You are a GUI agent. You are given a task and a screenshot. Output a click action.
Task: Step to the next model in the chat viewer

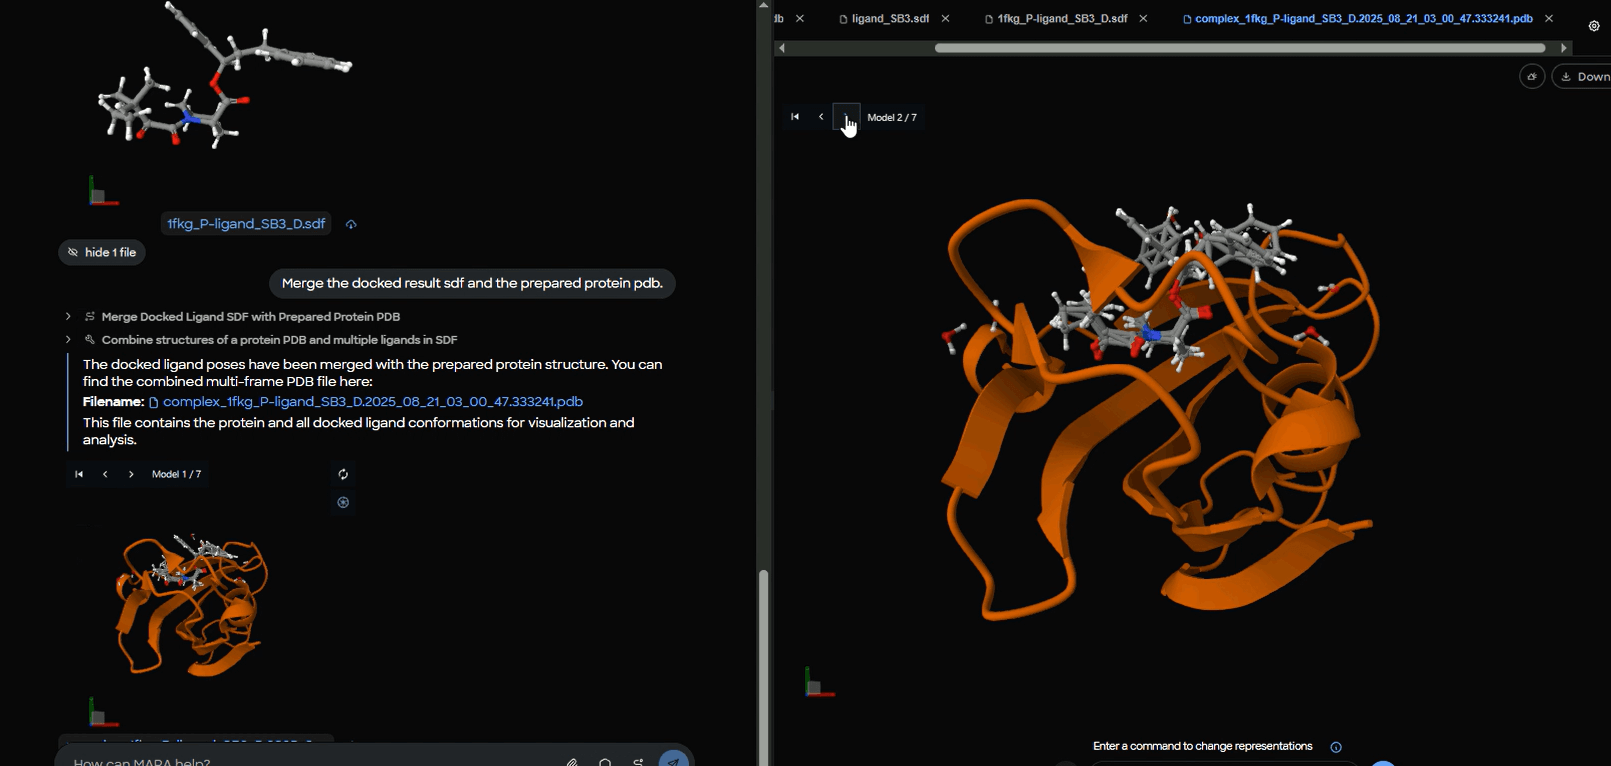131,474
